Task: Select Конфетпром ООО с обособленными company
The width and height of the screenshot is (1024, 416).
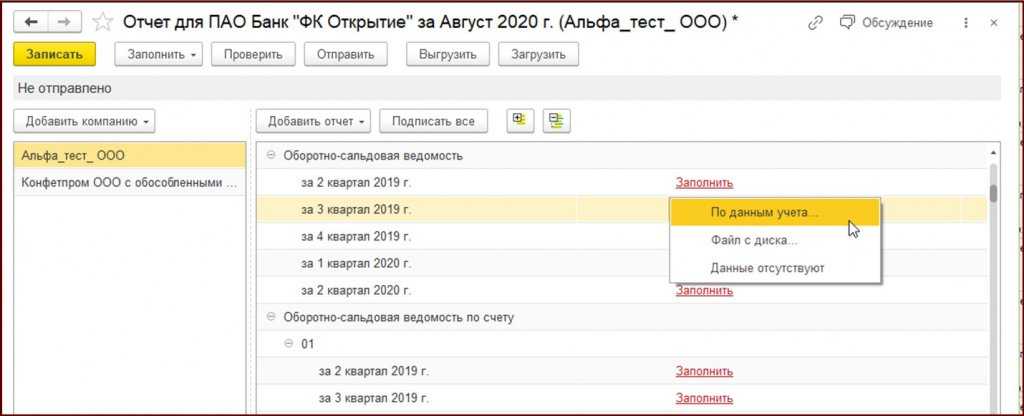Action: pyautogui.click(x=130, y=182)
